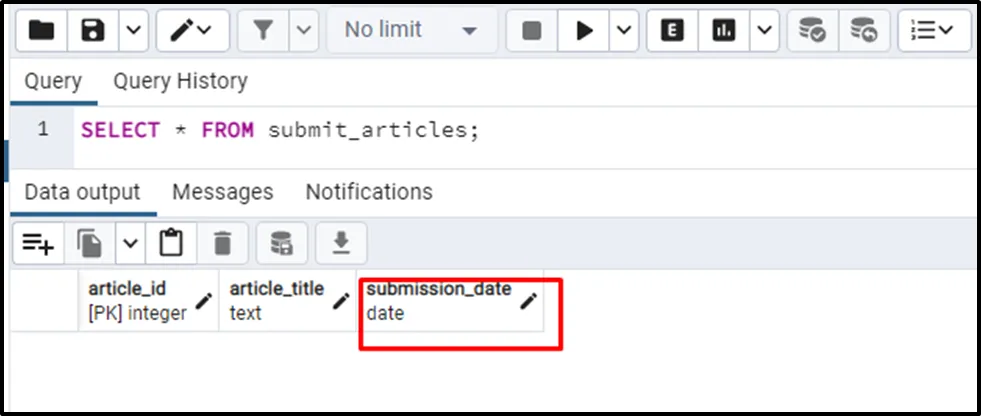Screen dimensions: 981x416
Task: Open the execute options dropdown arrow
Action: click(624, 31)
